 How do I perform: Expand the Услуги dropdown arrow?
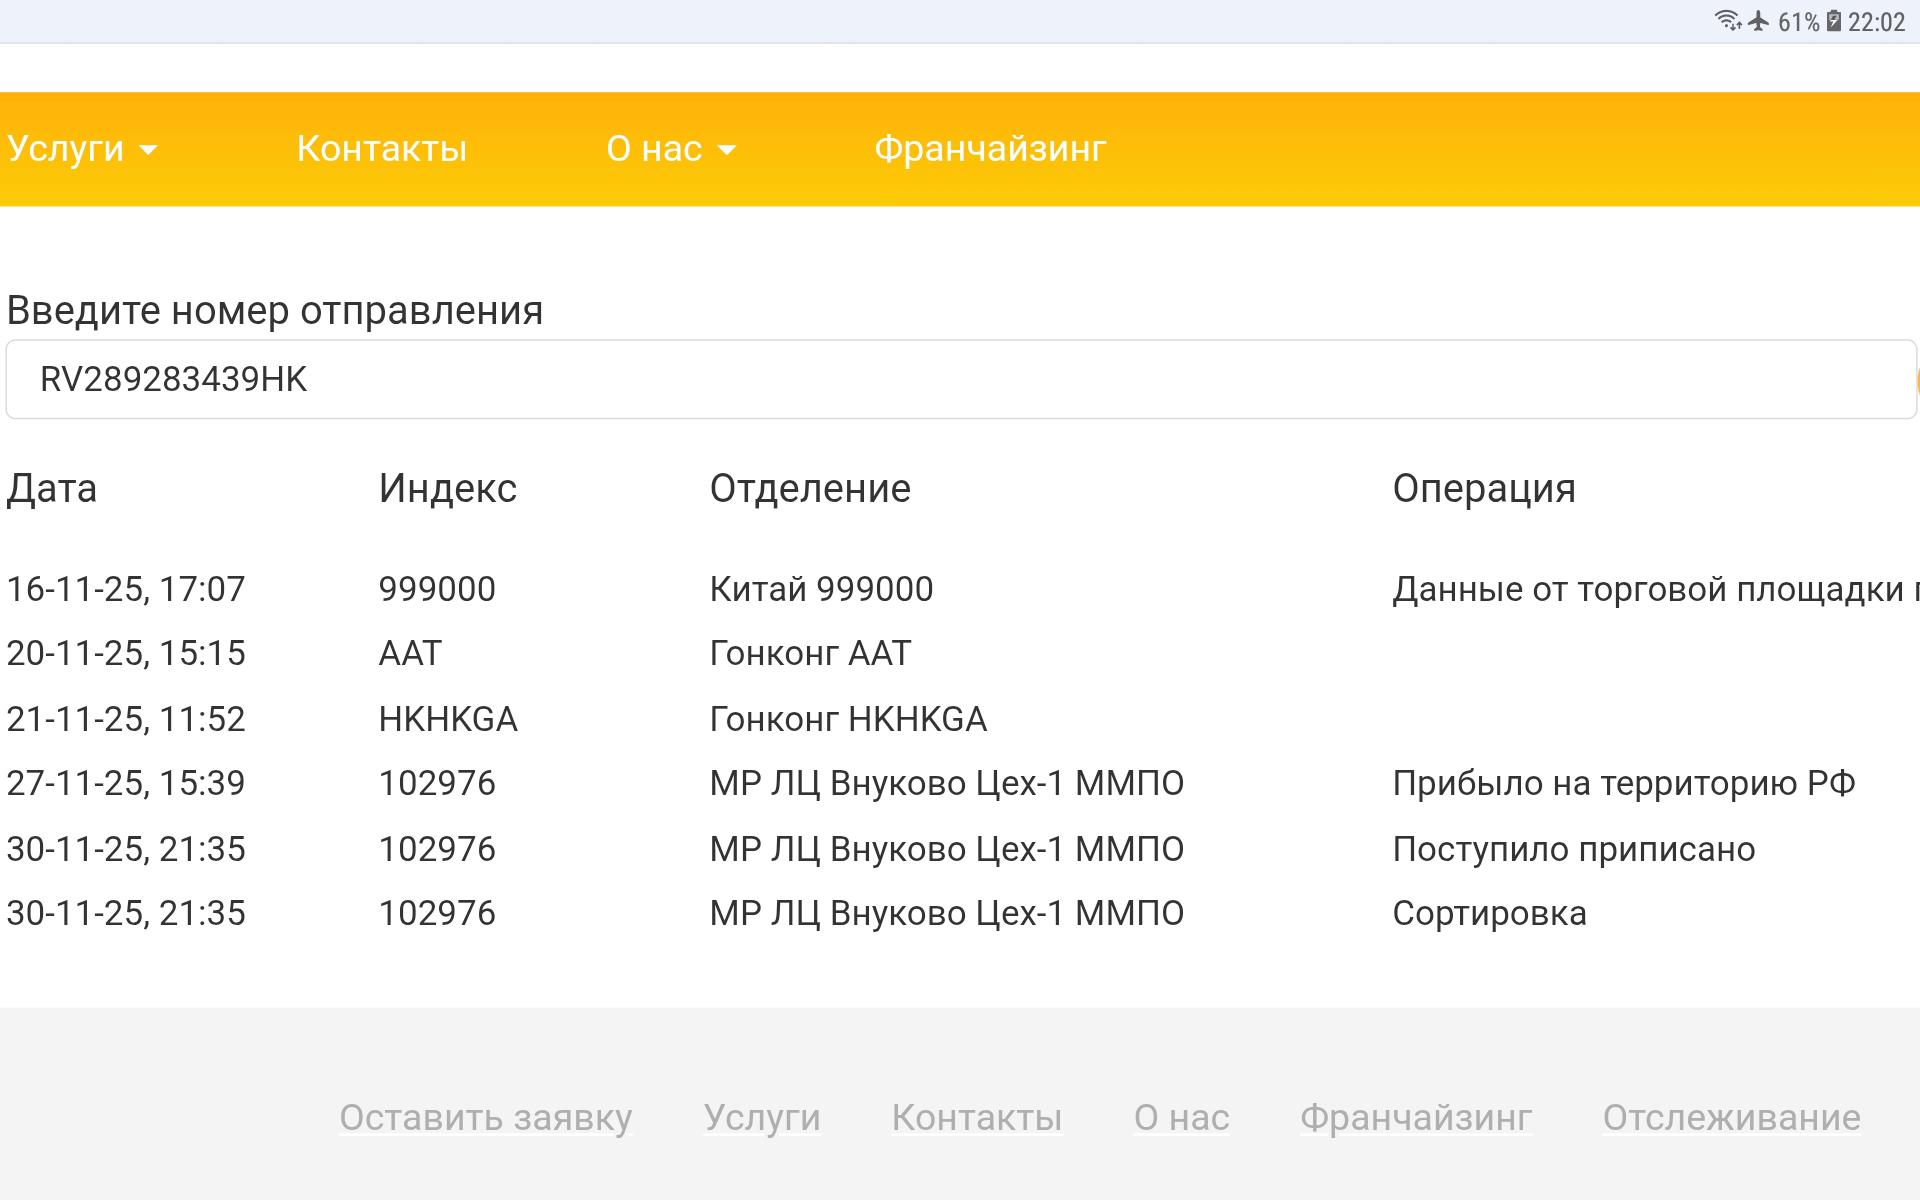click(x=149, y=150)
